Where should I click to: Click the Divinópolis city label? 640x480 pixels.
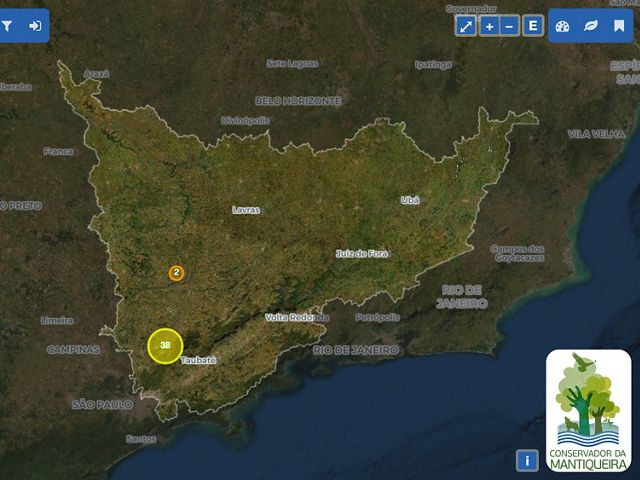(x=245, y=120)
